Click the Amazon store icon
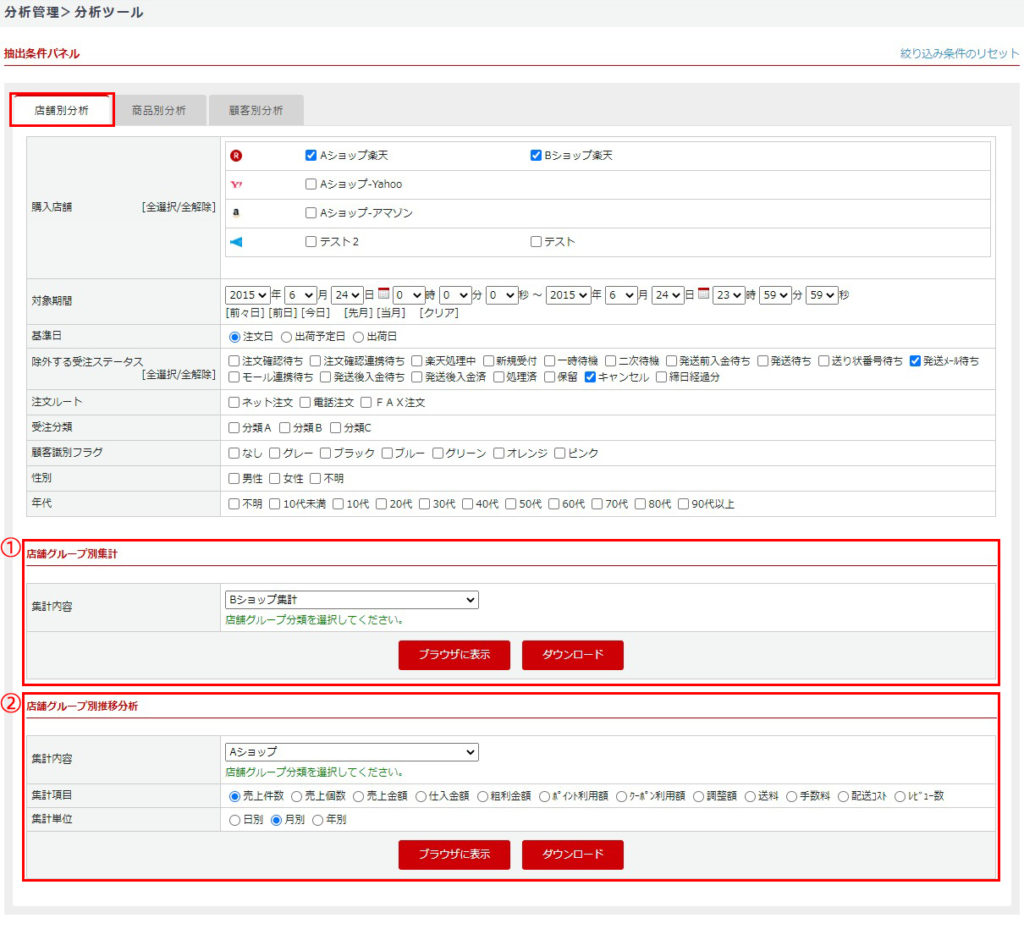This screenshot has height=929, width=1024. tap(236, 213)
